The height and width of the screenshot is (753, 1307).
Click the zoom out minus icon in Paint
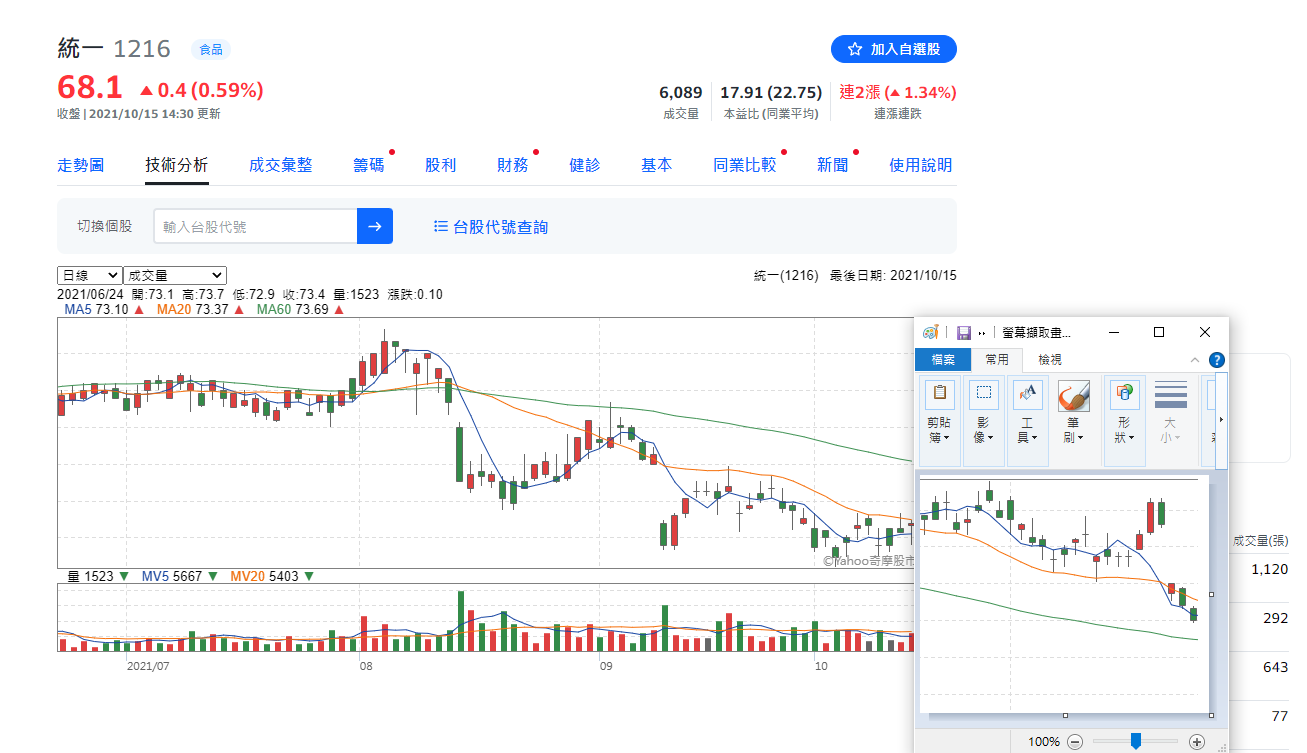[1075, 742]
